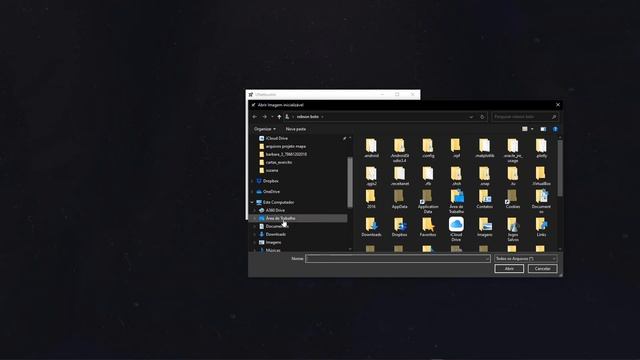The height and width of the screenshot is (360, 640).
Task: Click the Abrir button
Action: [509, 269]
